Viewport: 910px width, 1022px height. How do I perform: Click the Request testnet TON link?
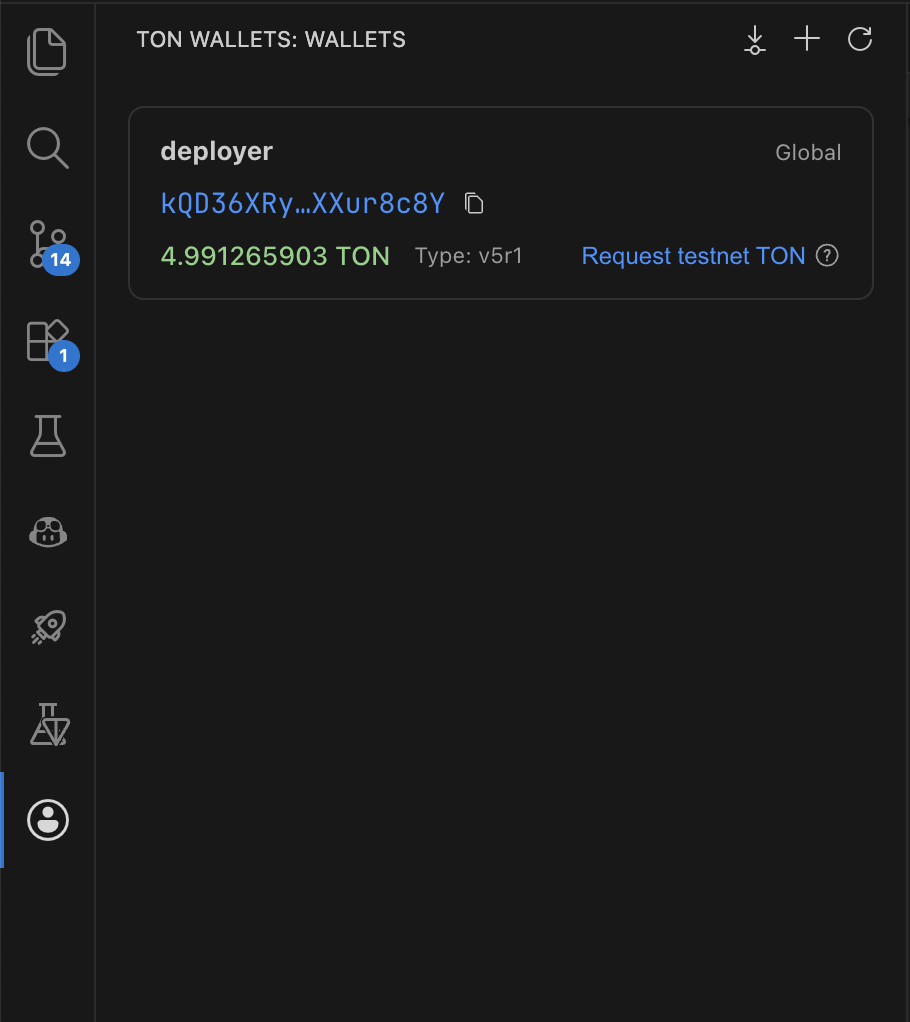(x=693, y=256)
